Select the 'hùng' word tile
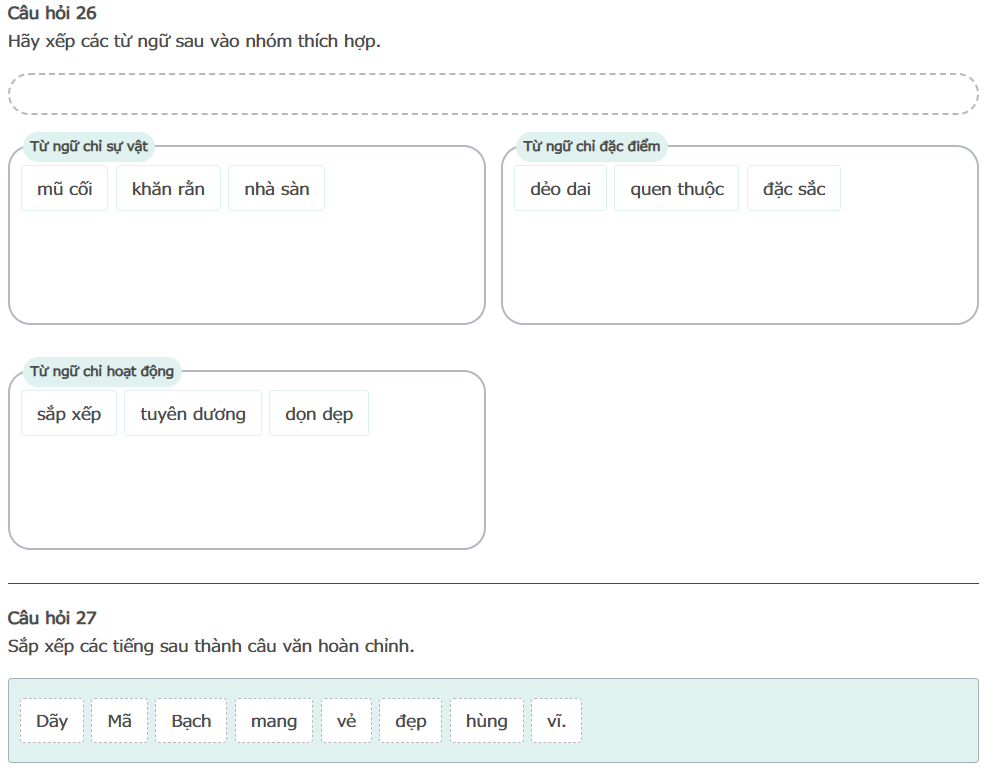 click(486, 721)
